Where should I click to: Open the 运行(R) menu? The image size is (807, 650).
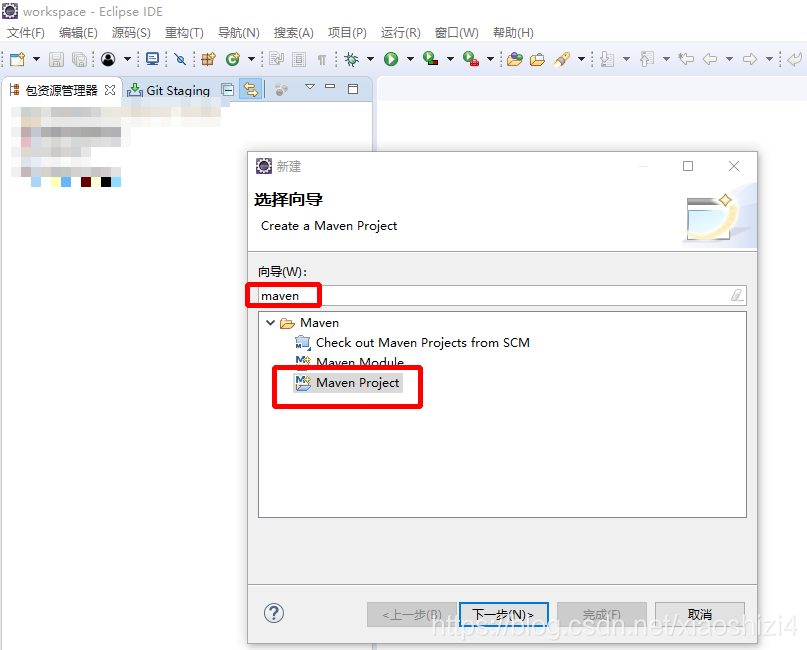click(400, 33)
